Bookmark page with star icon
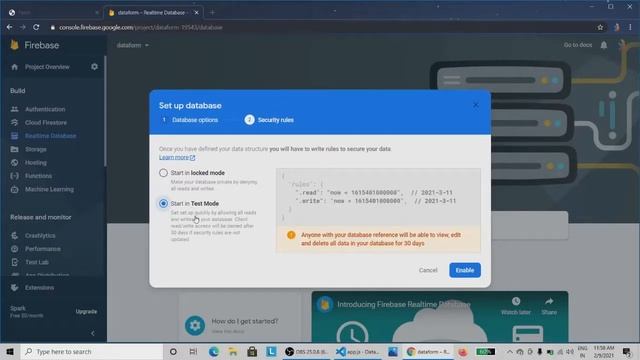The width and height of the screenshot is (640, 360). tap(600, 27)
